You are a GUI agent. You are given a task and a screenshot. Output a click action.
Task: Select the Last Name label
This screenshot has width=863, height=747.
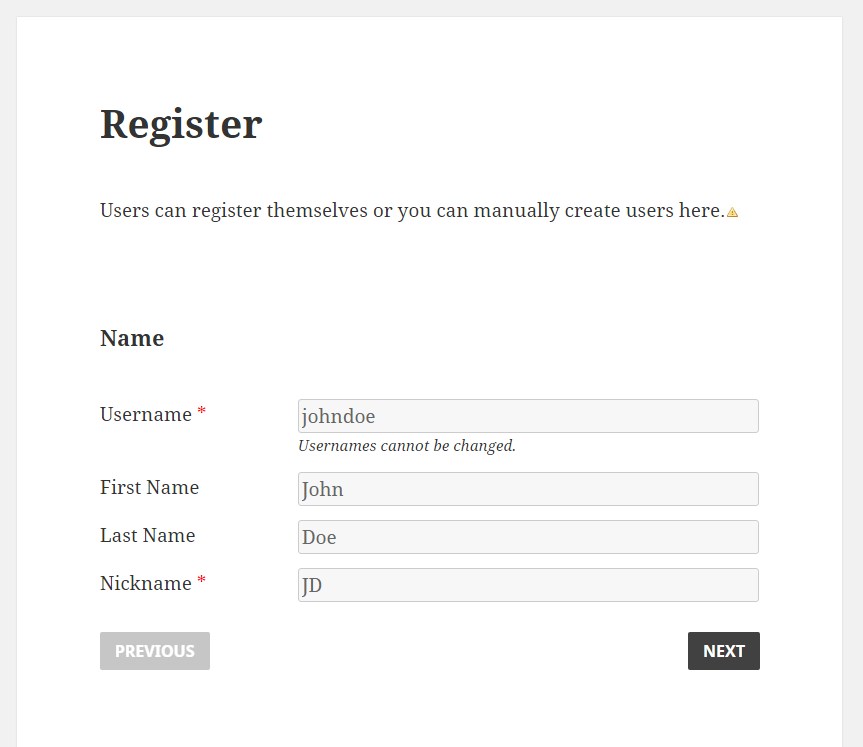[147, 535]
